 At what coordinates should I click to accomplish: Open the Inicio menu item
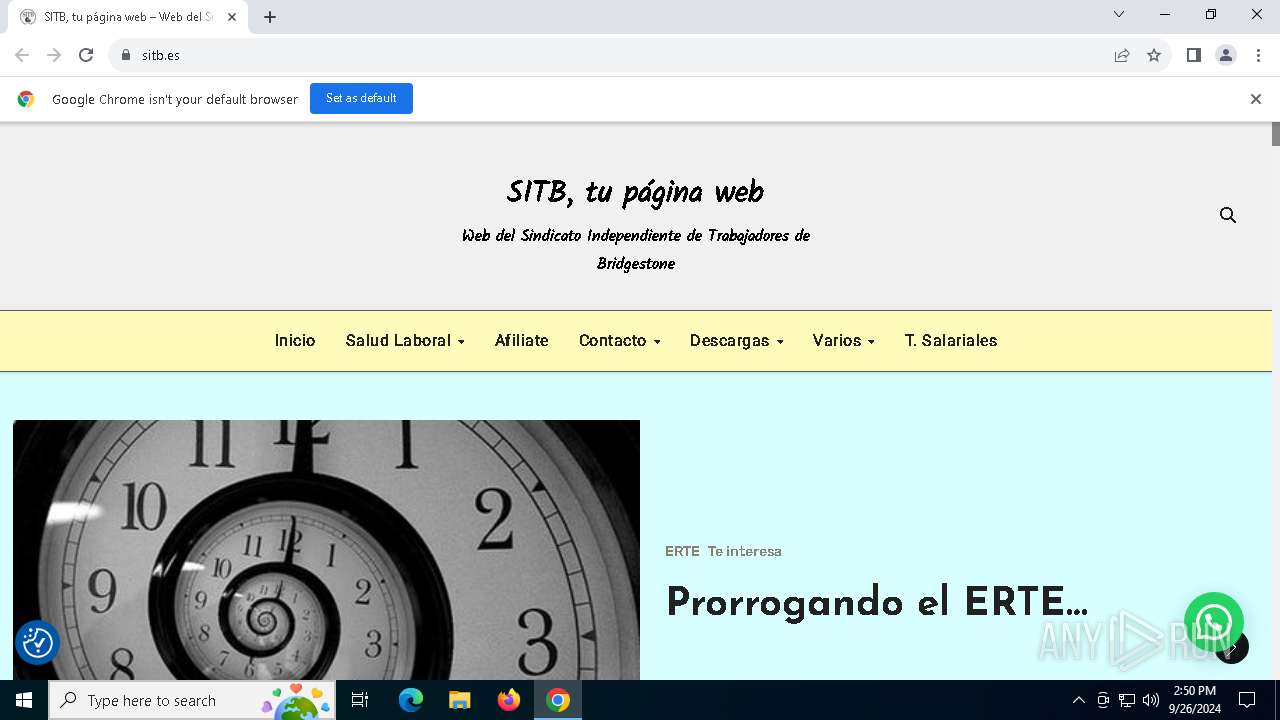[295, 341]
